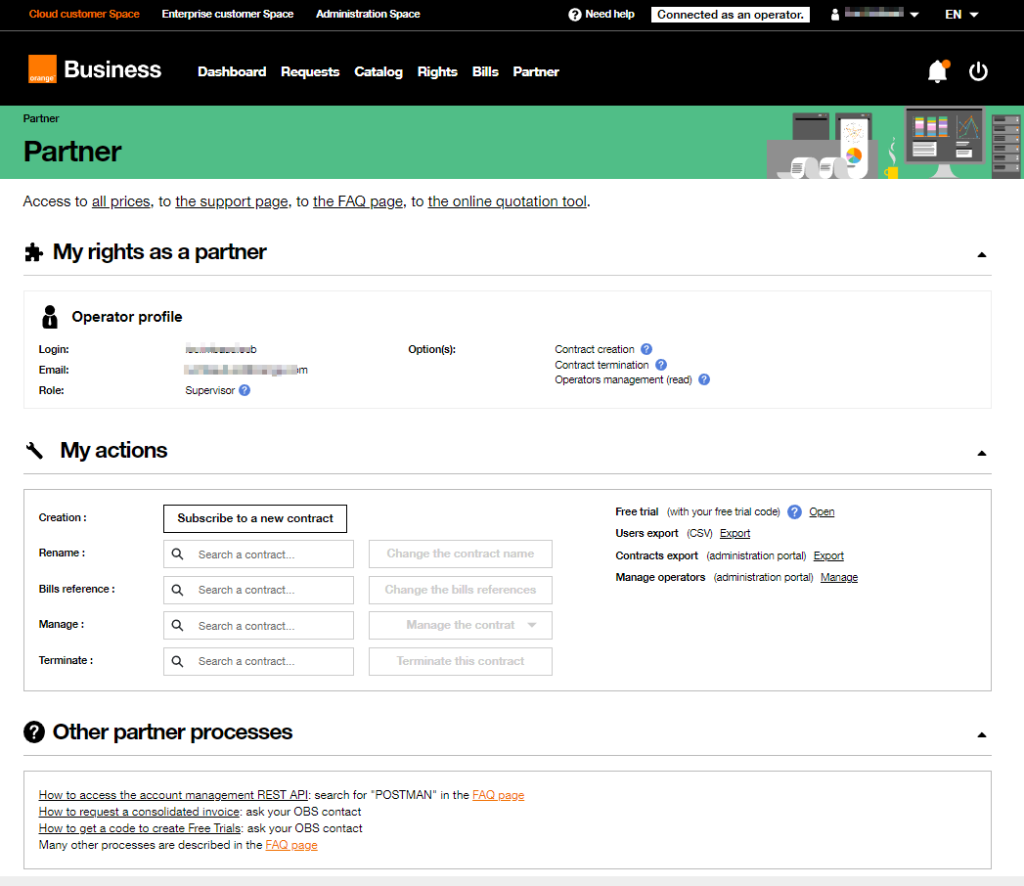The height and width of the screenshot is (886, 1024).
Task: Open the Bills menu
Action: click(485, 72)
